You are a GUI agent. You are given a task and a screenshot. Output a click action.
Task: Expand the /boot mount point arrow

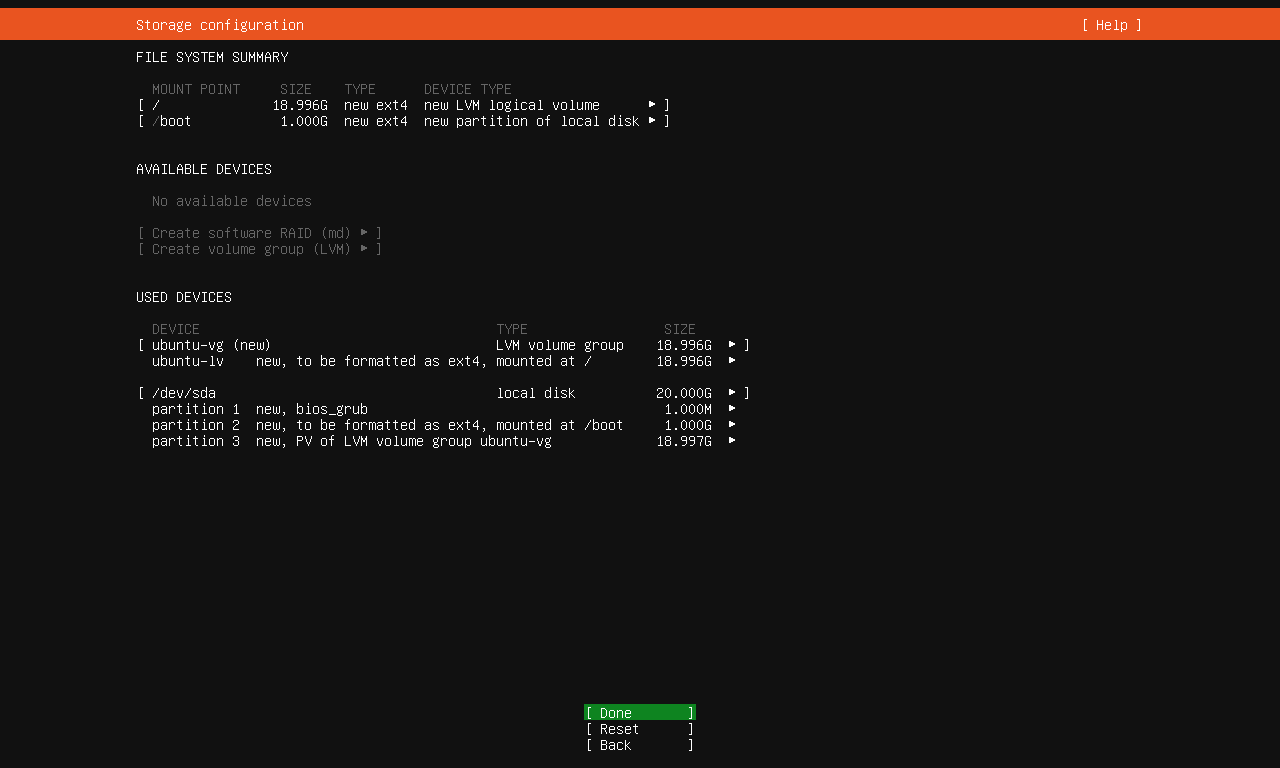(652, 120)
